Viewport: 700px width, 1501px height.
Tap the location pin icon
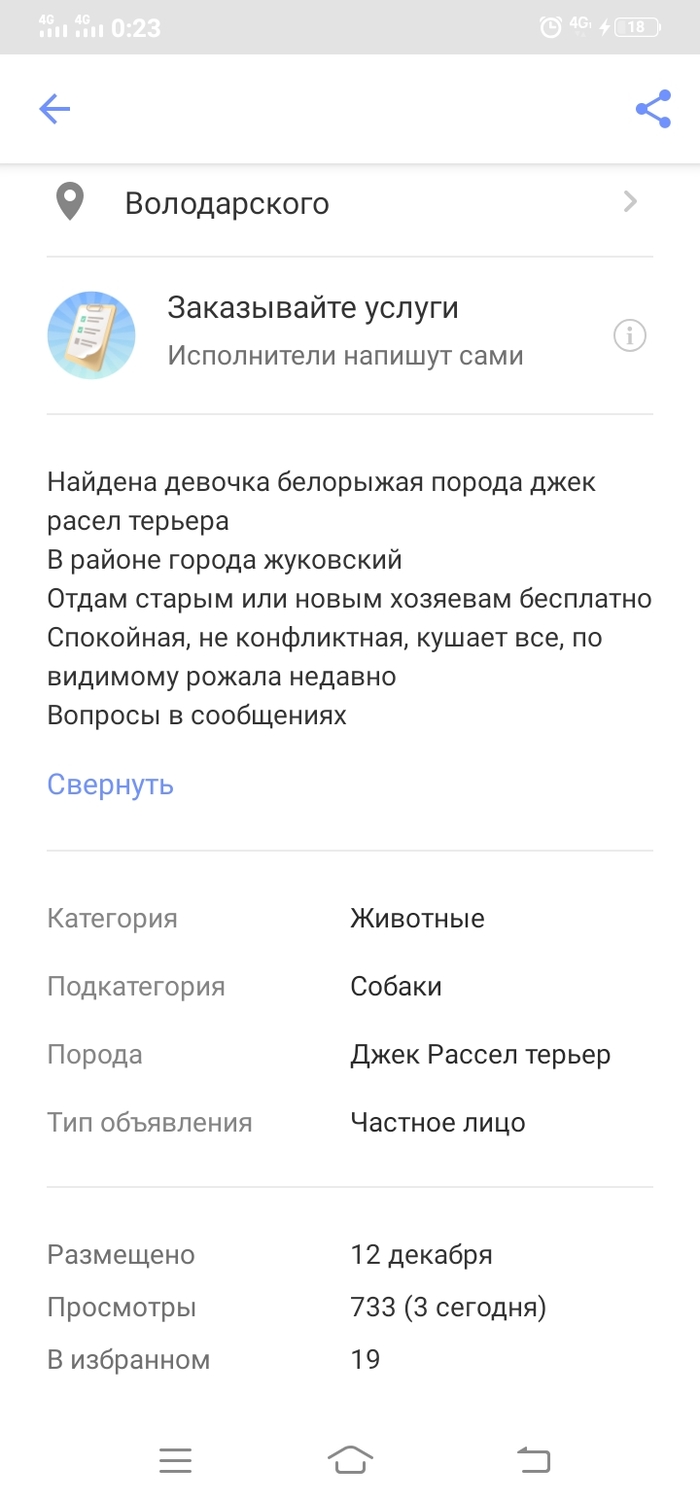[x=69, y=203]
